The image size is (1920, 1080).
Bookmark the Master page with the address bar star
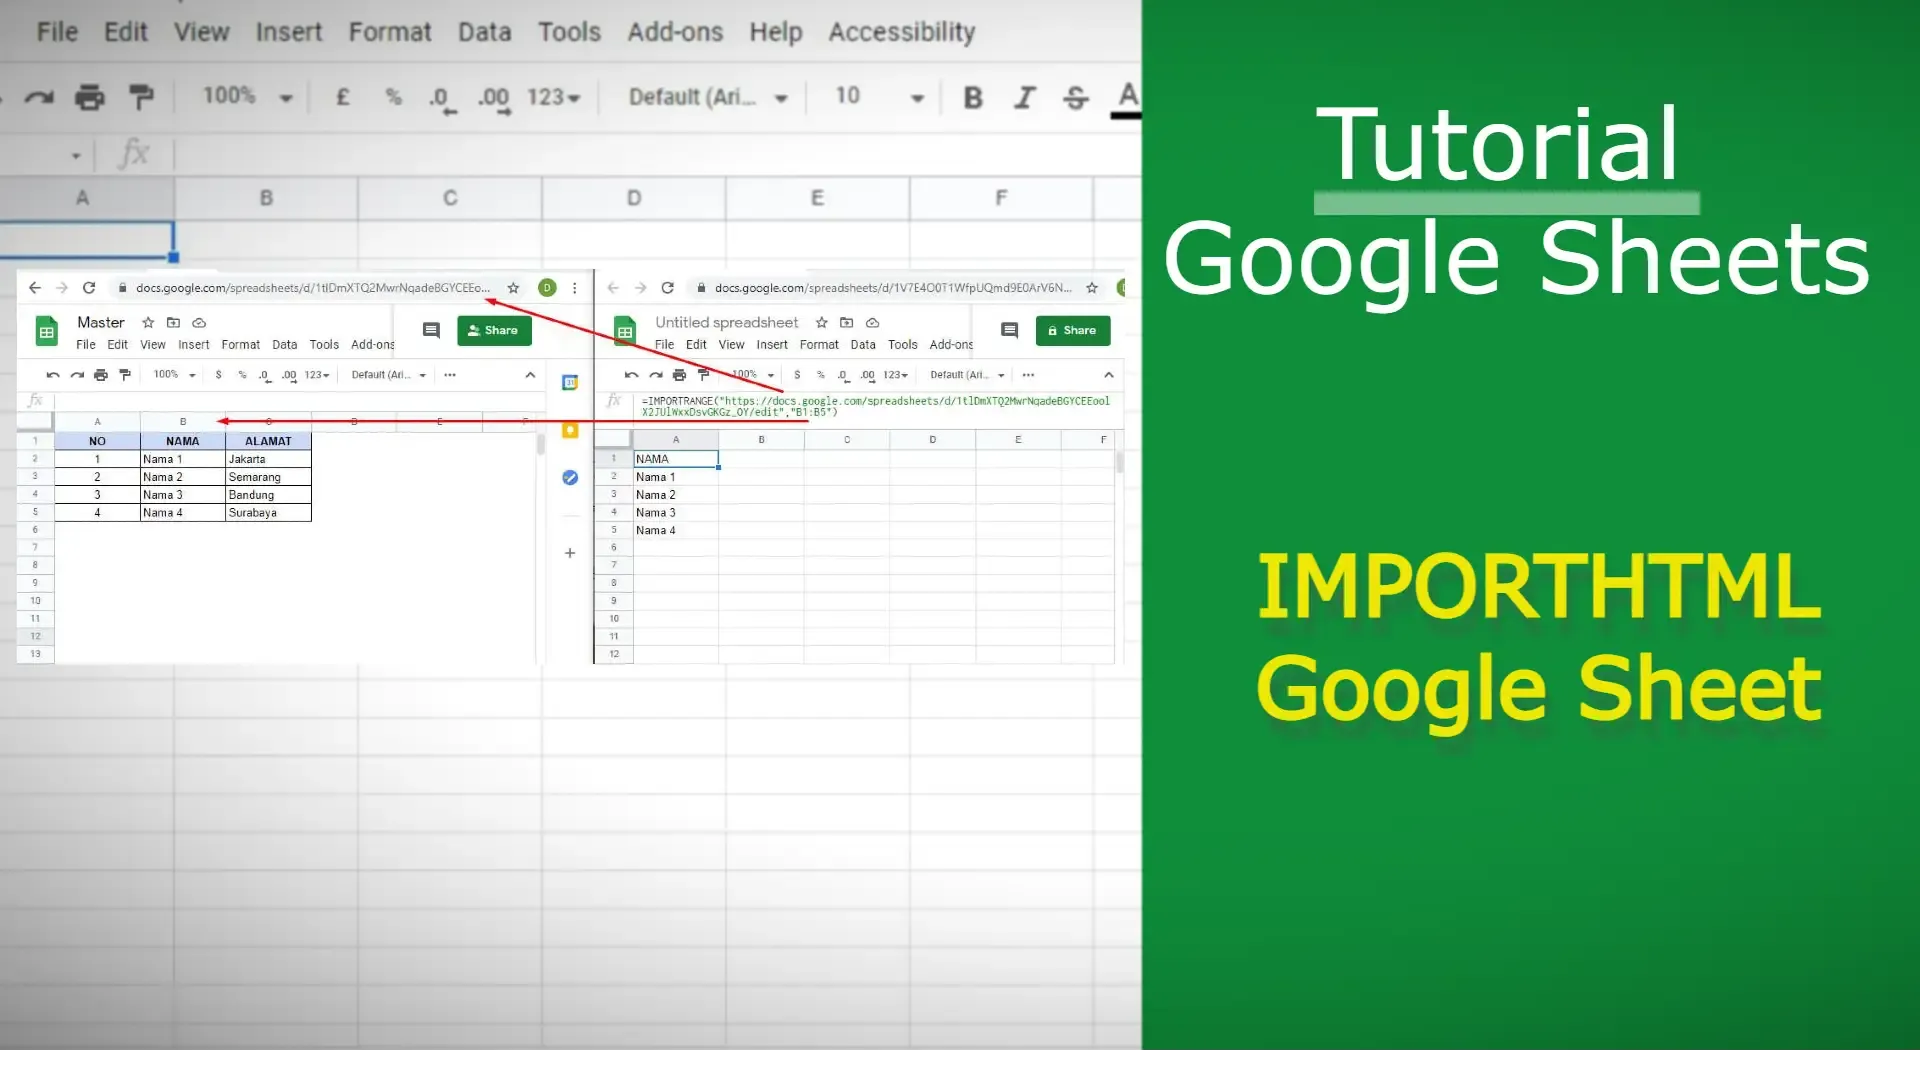tap(513, 288)
